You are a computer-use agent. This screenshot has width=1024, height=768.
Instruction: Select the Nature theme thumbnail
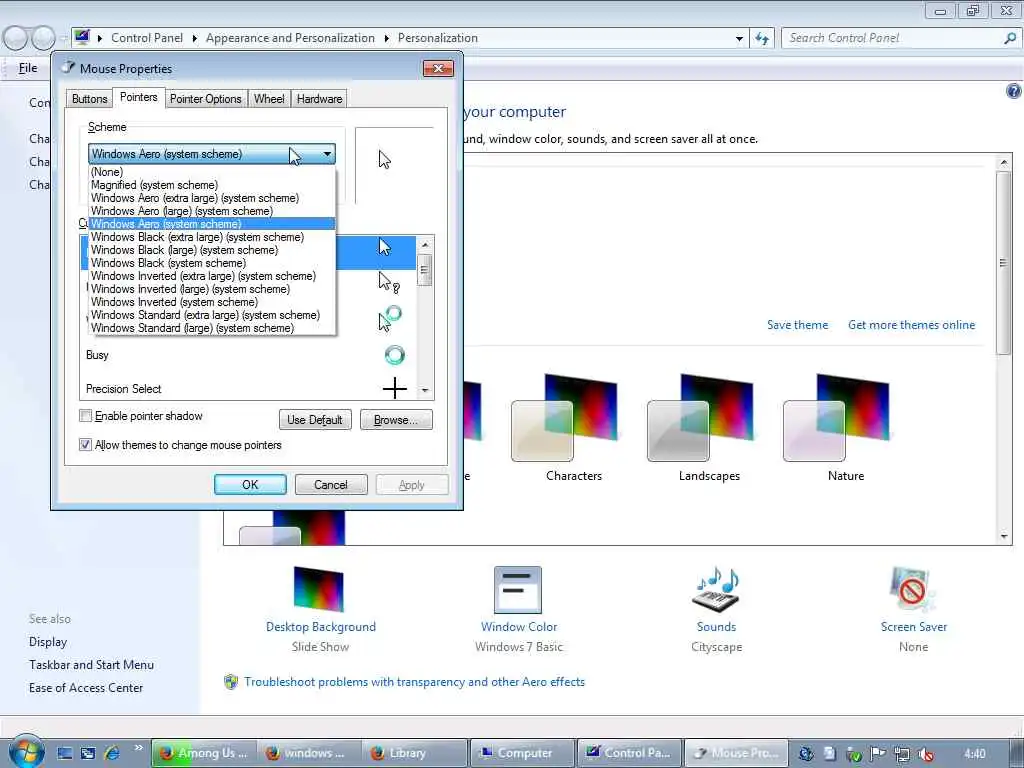pos(836,417)
